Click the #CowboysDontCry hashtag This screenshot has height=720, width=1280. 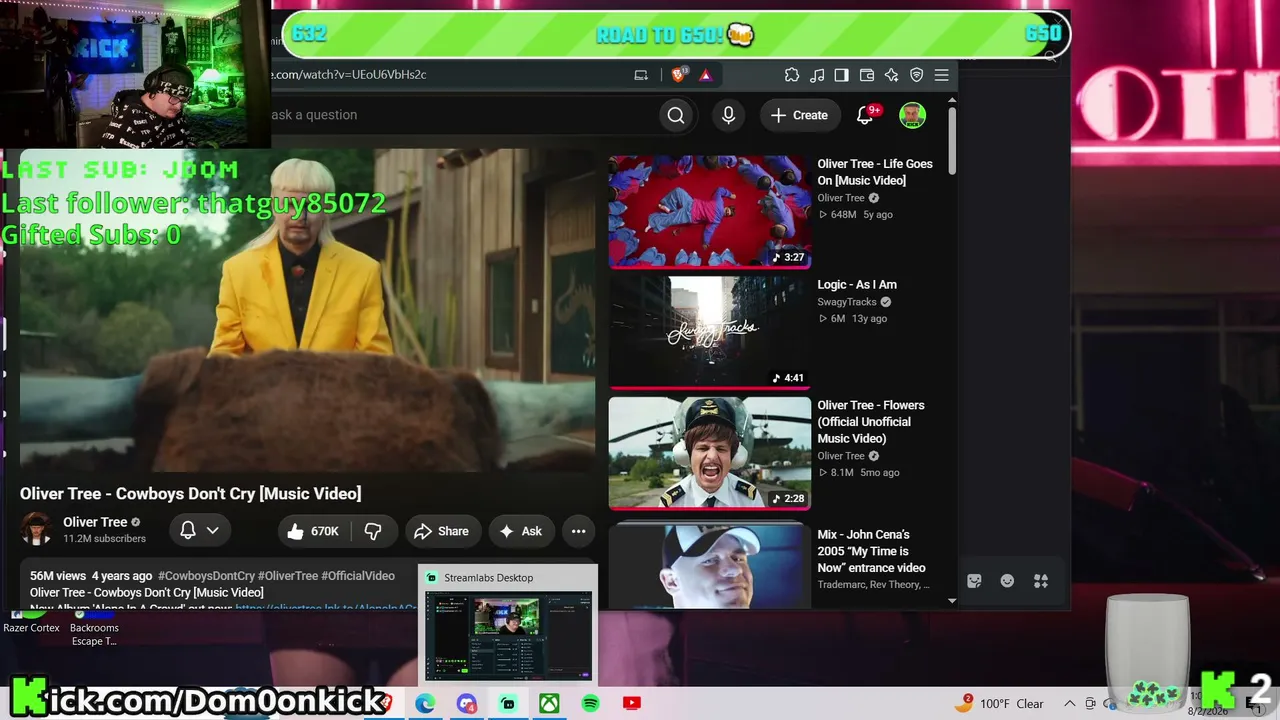pyautogui.click(x=206, y=576)
